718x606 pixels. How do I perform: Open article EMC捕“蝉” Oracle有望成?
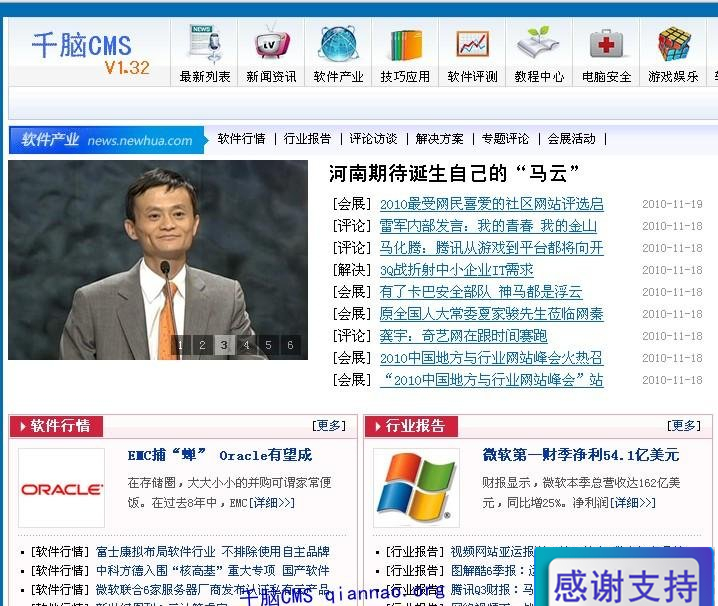point(220,455)
